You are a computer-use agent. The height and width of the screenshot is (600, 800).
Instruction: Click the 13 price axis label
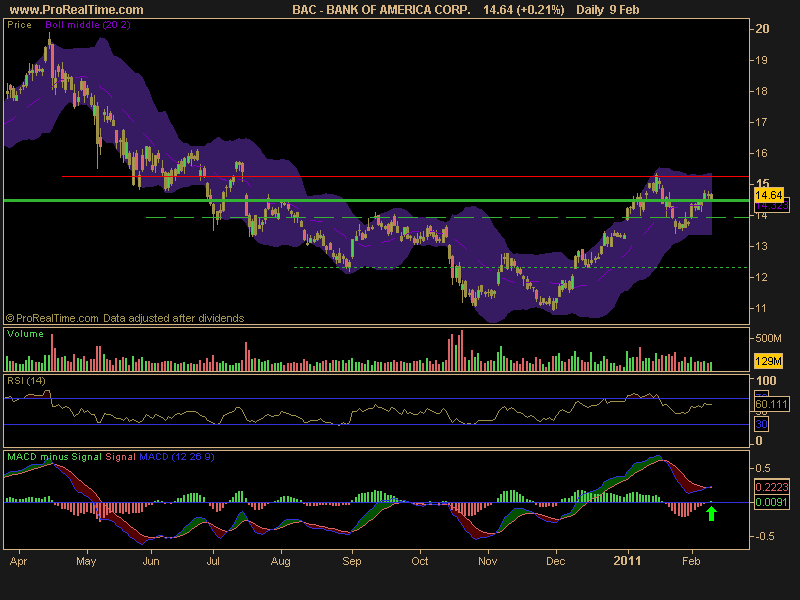pyautogui.click(x=761, y=246)
